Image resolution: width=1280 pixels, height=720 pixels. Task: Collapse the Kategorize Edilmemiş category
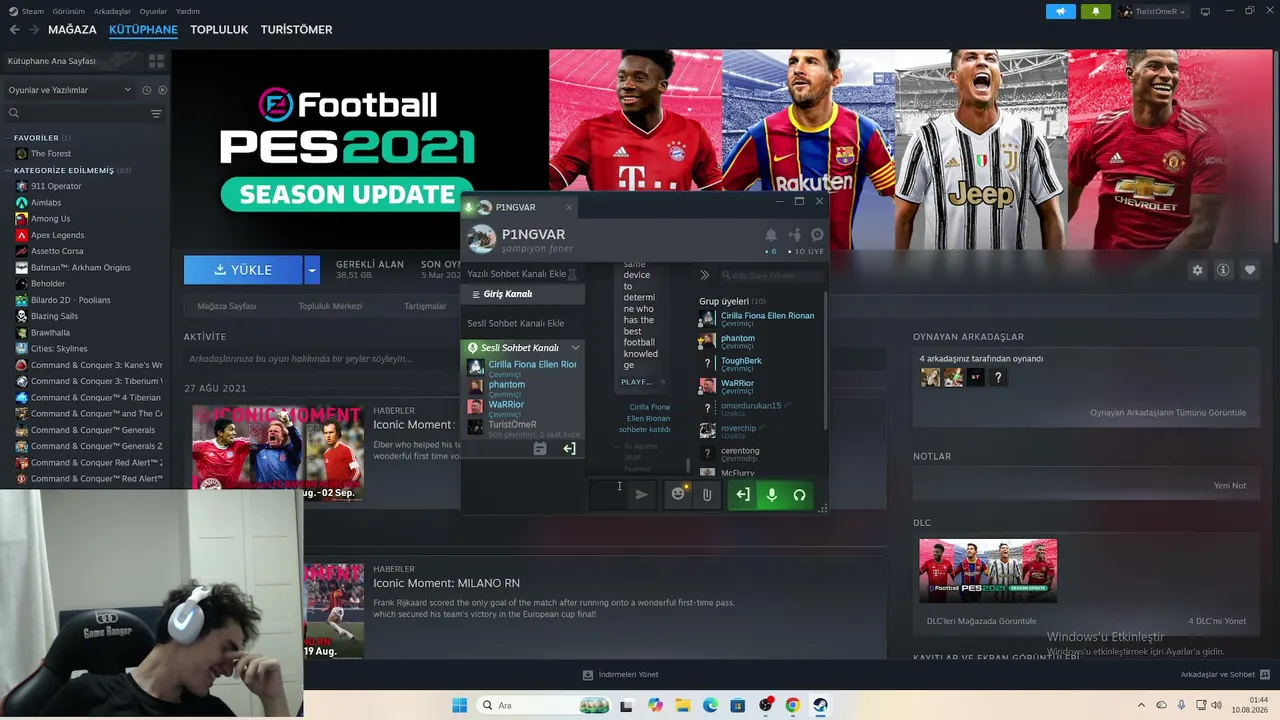pyautogui.click(x=8, y=171)
